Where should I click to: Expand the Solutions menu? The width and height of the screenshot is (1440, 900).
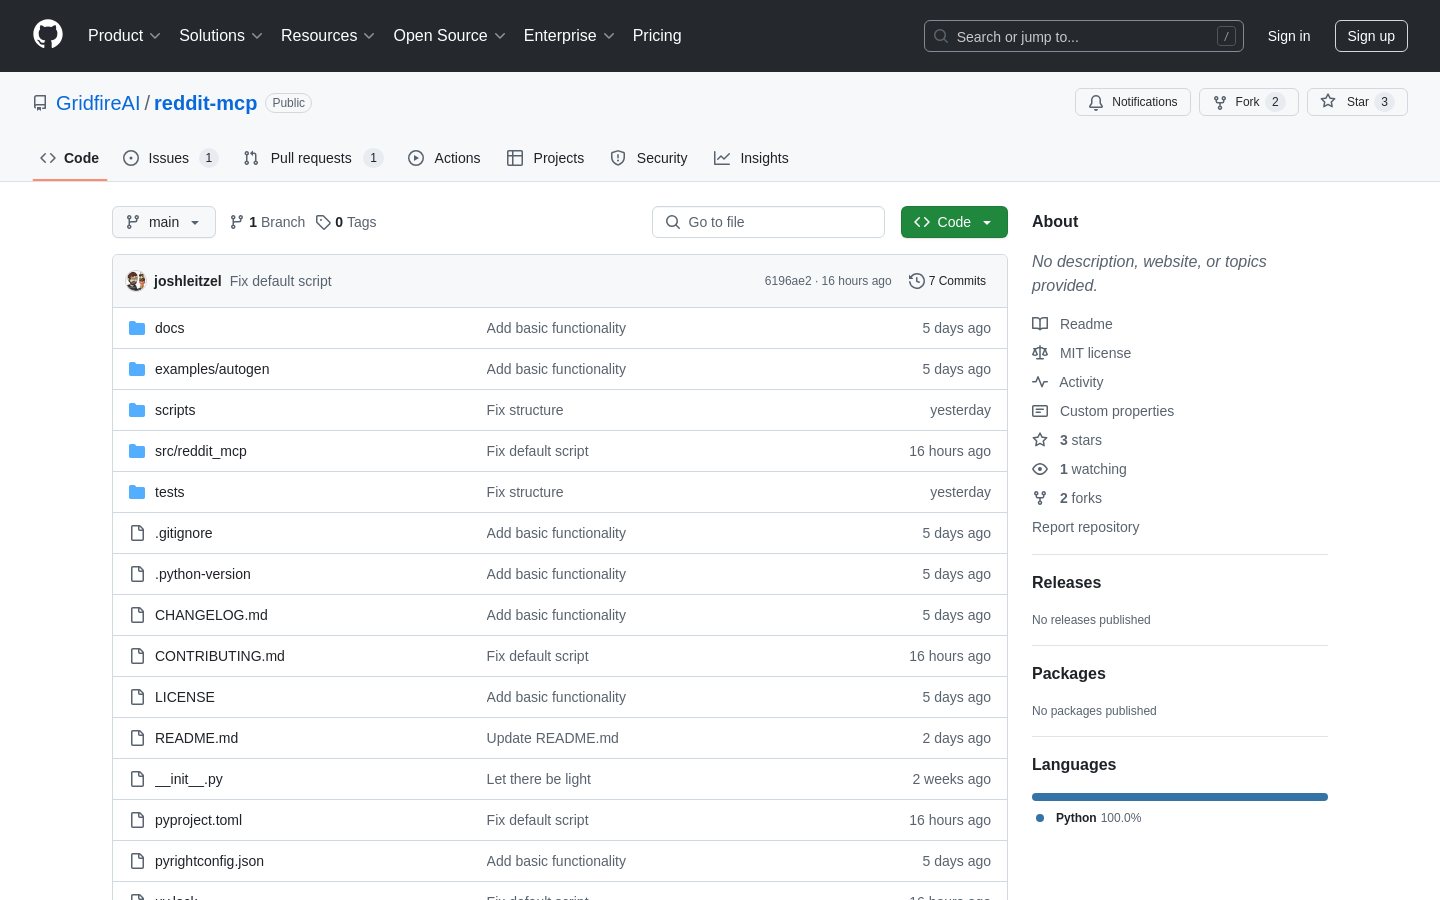(x=221, y=36)
